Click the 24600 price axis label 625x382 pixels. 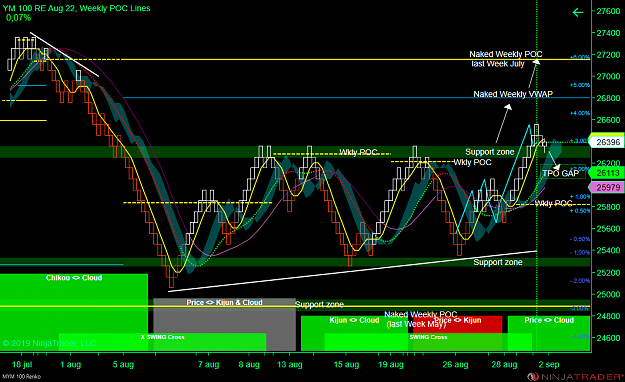pos(608,338)
